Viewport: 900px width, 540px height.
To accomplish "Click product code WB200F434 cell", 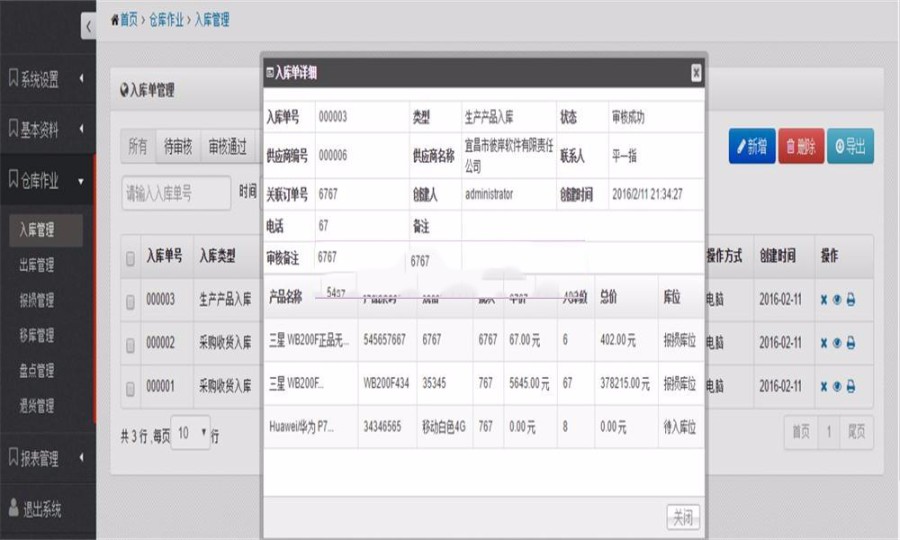I will [386, 383].
